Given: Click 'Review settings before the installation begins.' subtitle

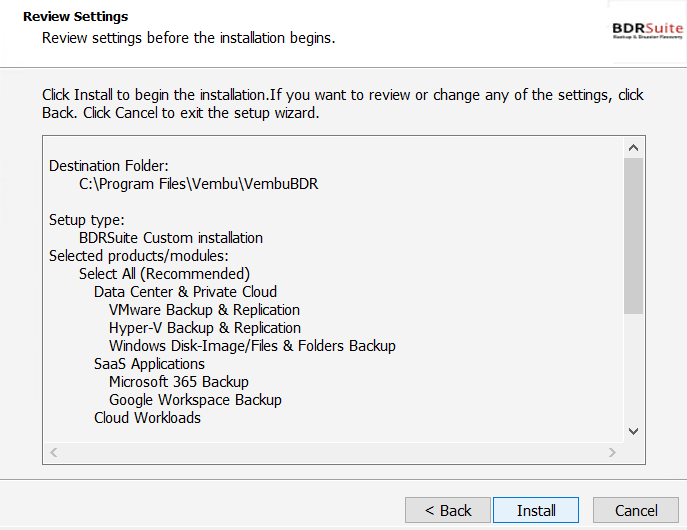Looking at the screenshot, I should tap(188, 38).
